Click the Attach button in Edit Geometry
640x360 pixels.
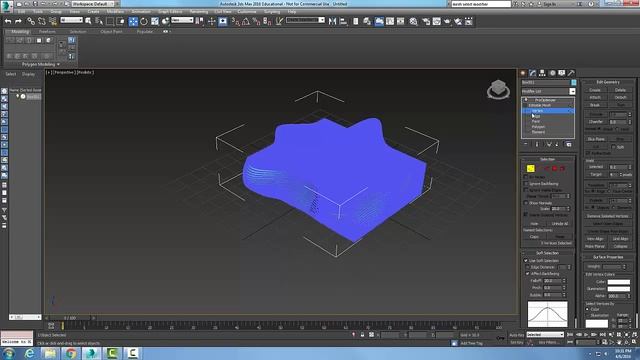pos(595,98)
